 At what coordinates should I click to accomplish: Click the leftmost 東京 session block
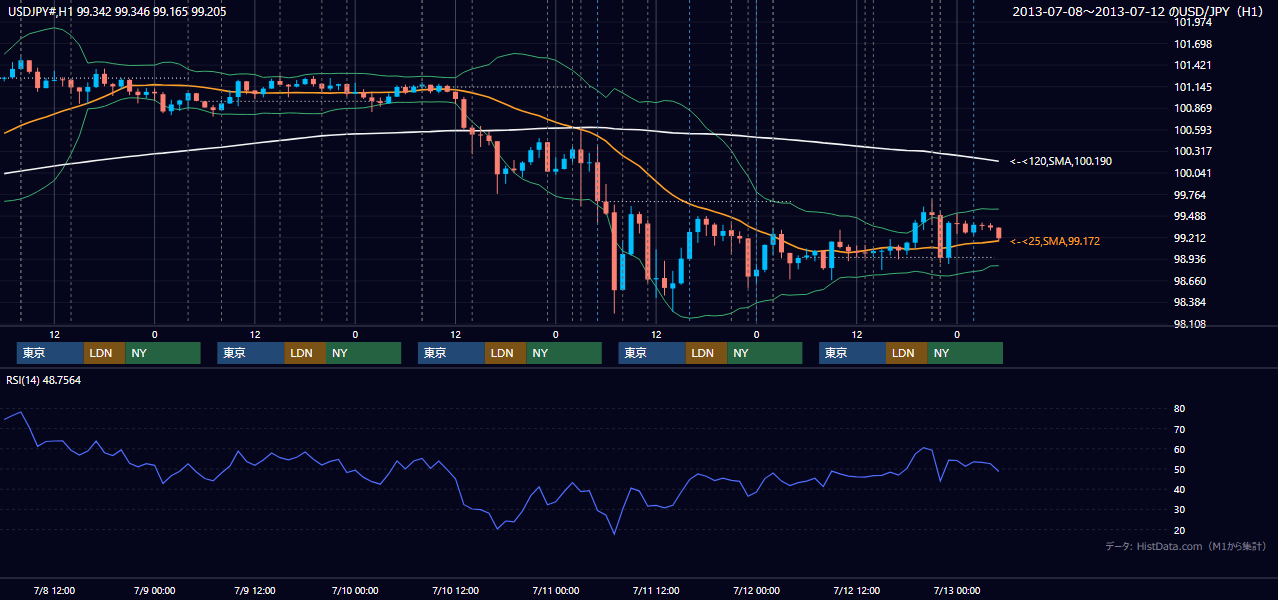[50, 353]
